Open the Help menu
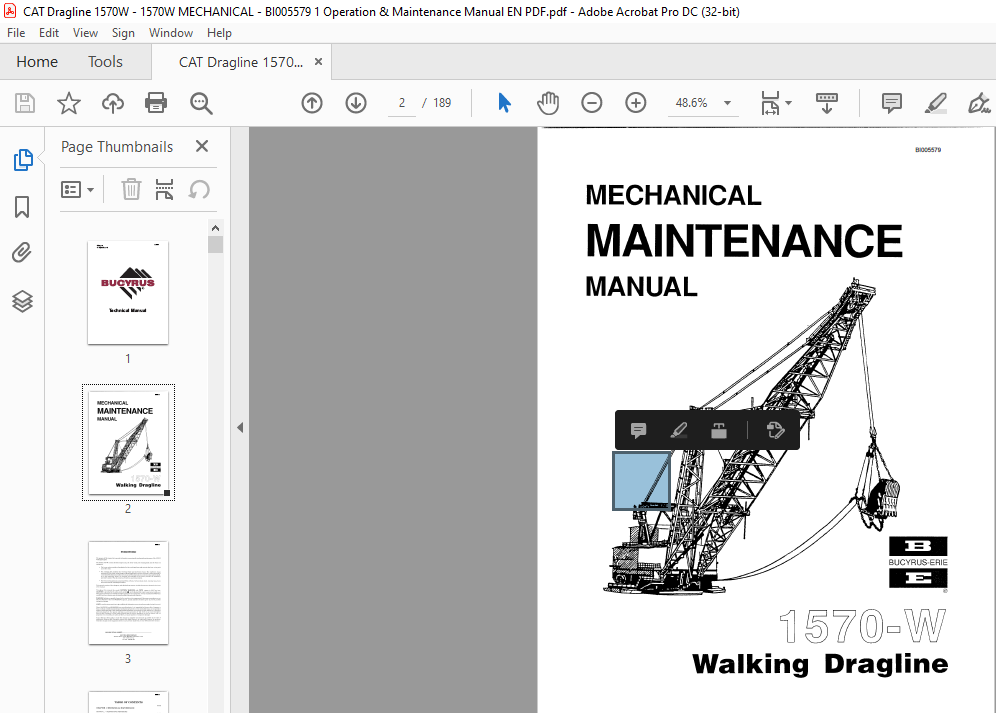 219,33
